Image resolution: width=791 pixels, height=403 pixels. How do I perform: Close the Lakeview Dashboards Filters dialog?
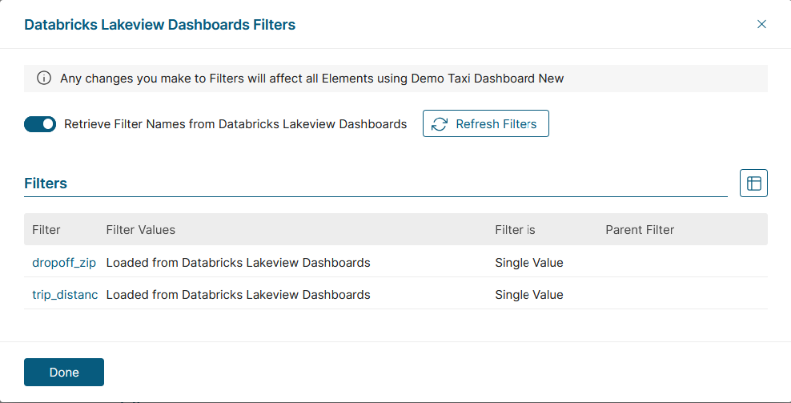(761, 24)
